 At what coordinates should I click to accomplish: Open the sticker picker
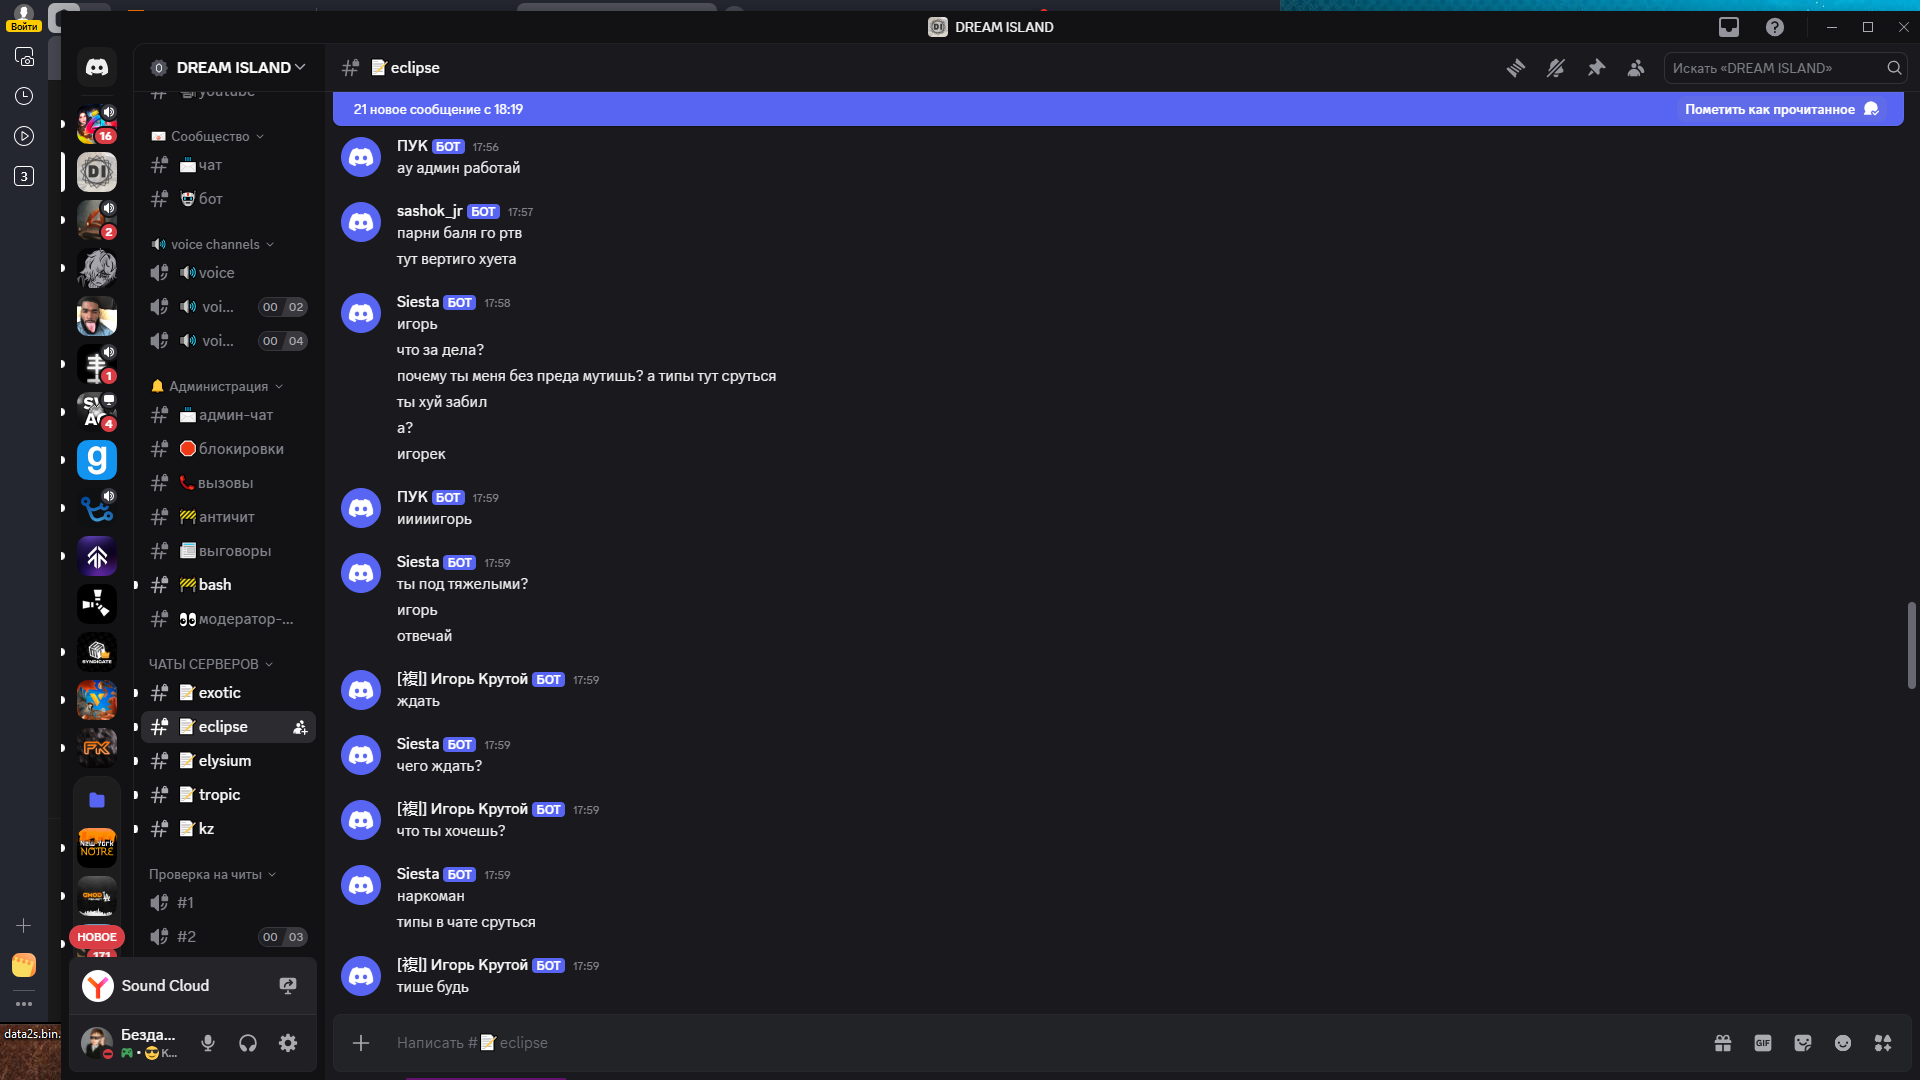[1803, 1043]
